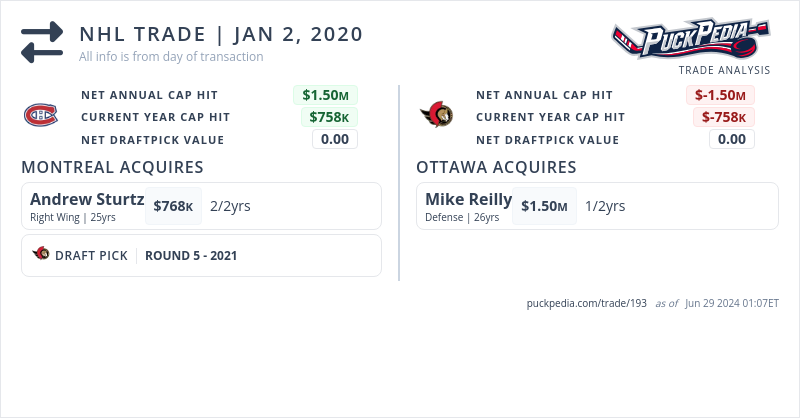Screen dimensions: 800x418
Task: Click Montreal's 0.00 net draftpick value
Action: click(x=335, y=139)
